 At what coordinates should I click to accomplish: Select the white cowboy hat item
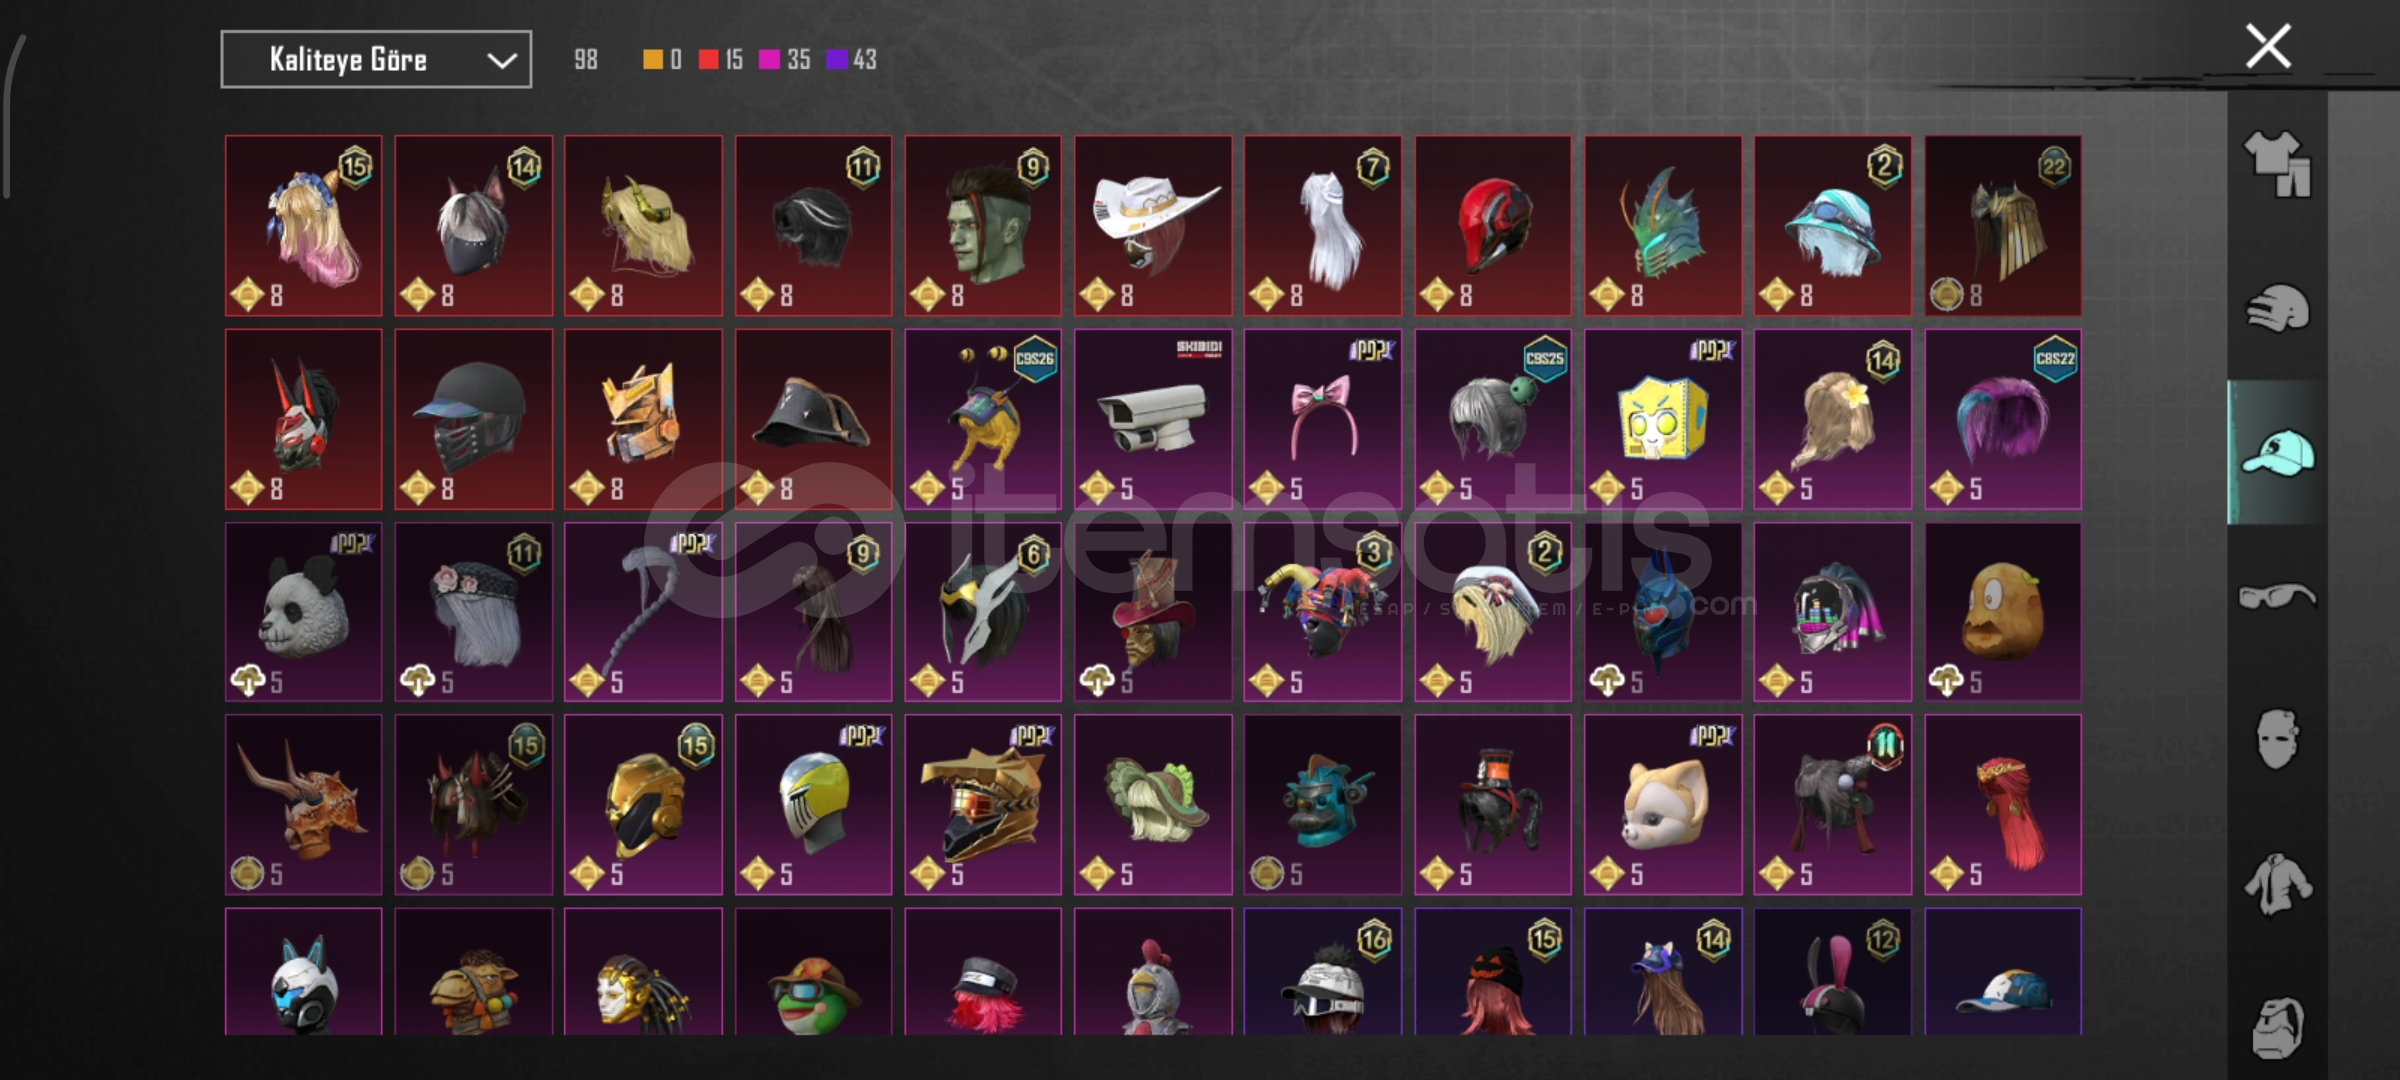(1153, 226)
